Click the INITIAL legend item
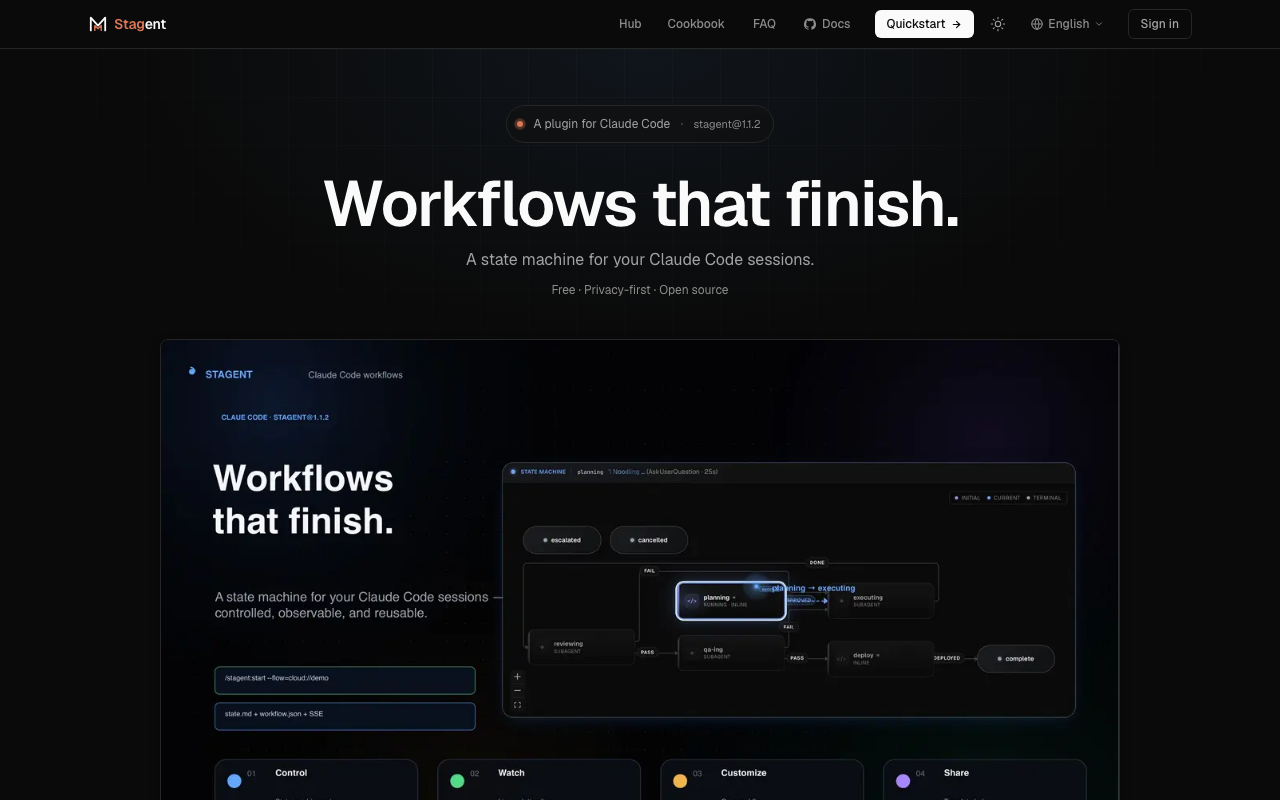The width and height of the screenshot is (1280, 800). pos(968,498)
